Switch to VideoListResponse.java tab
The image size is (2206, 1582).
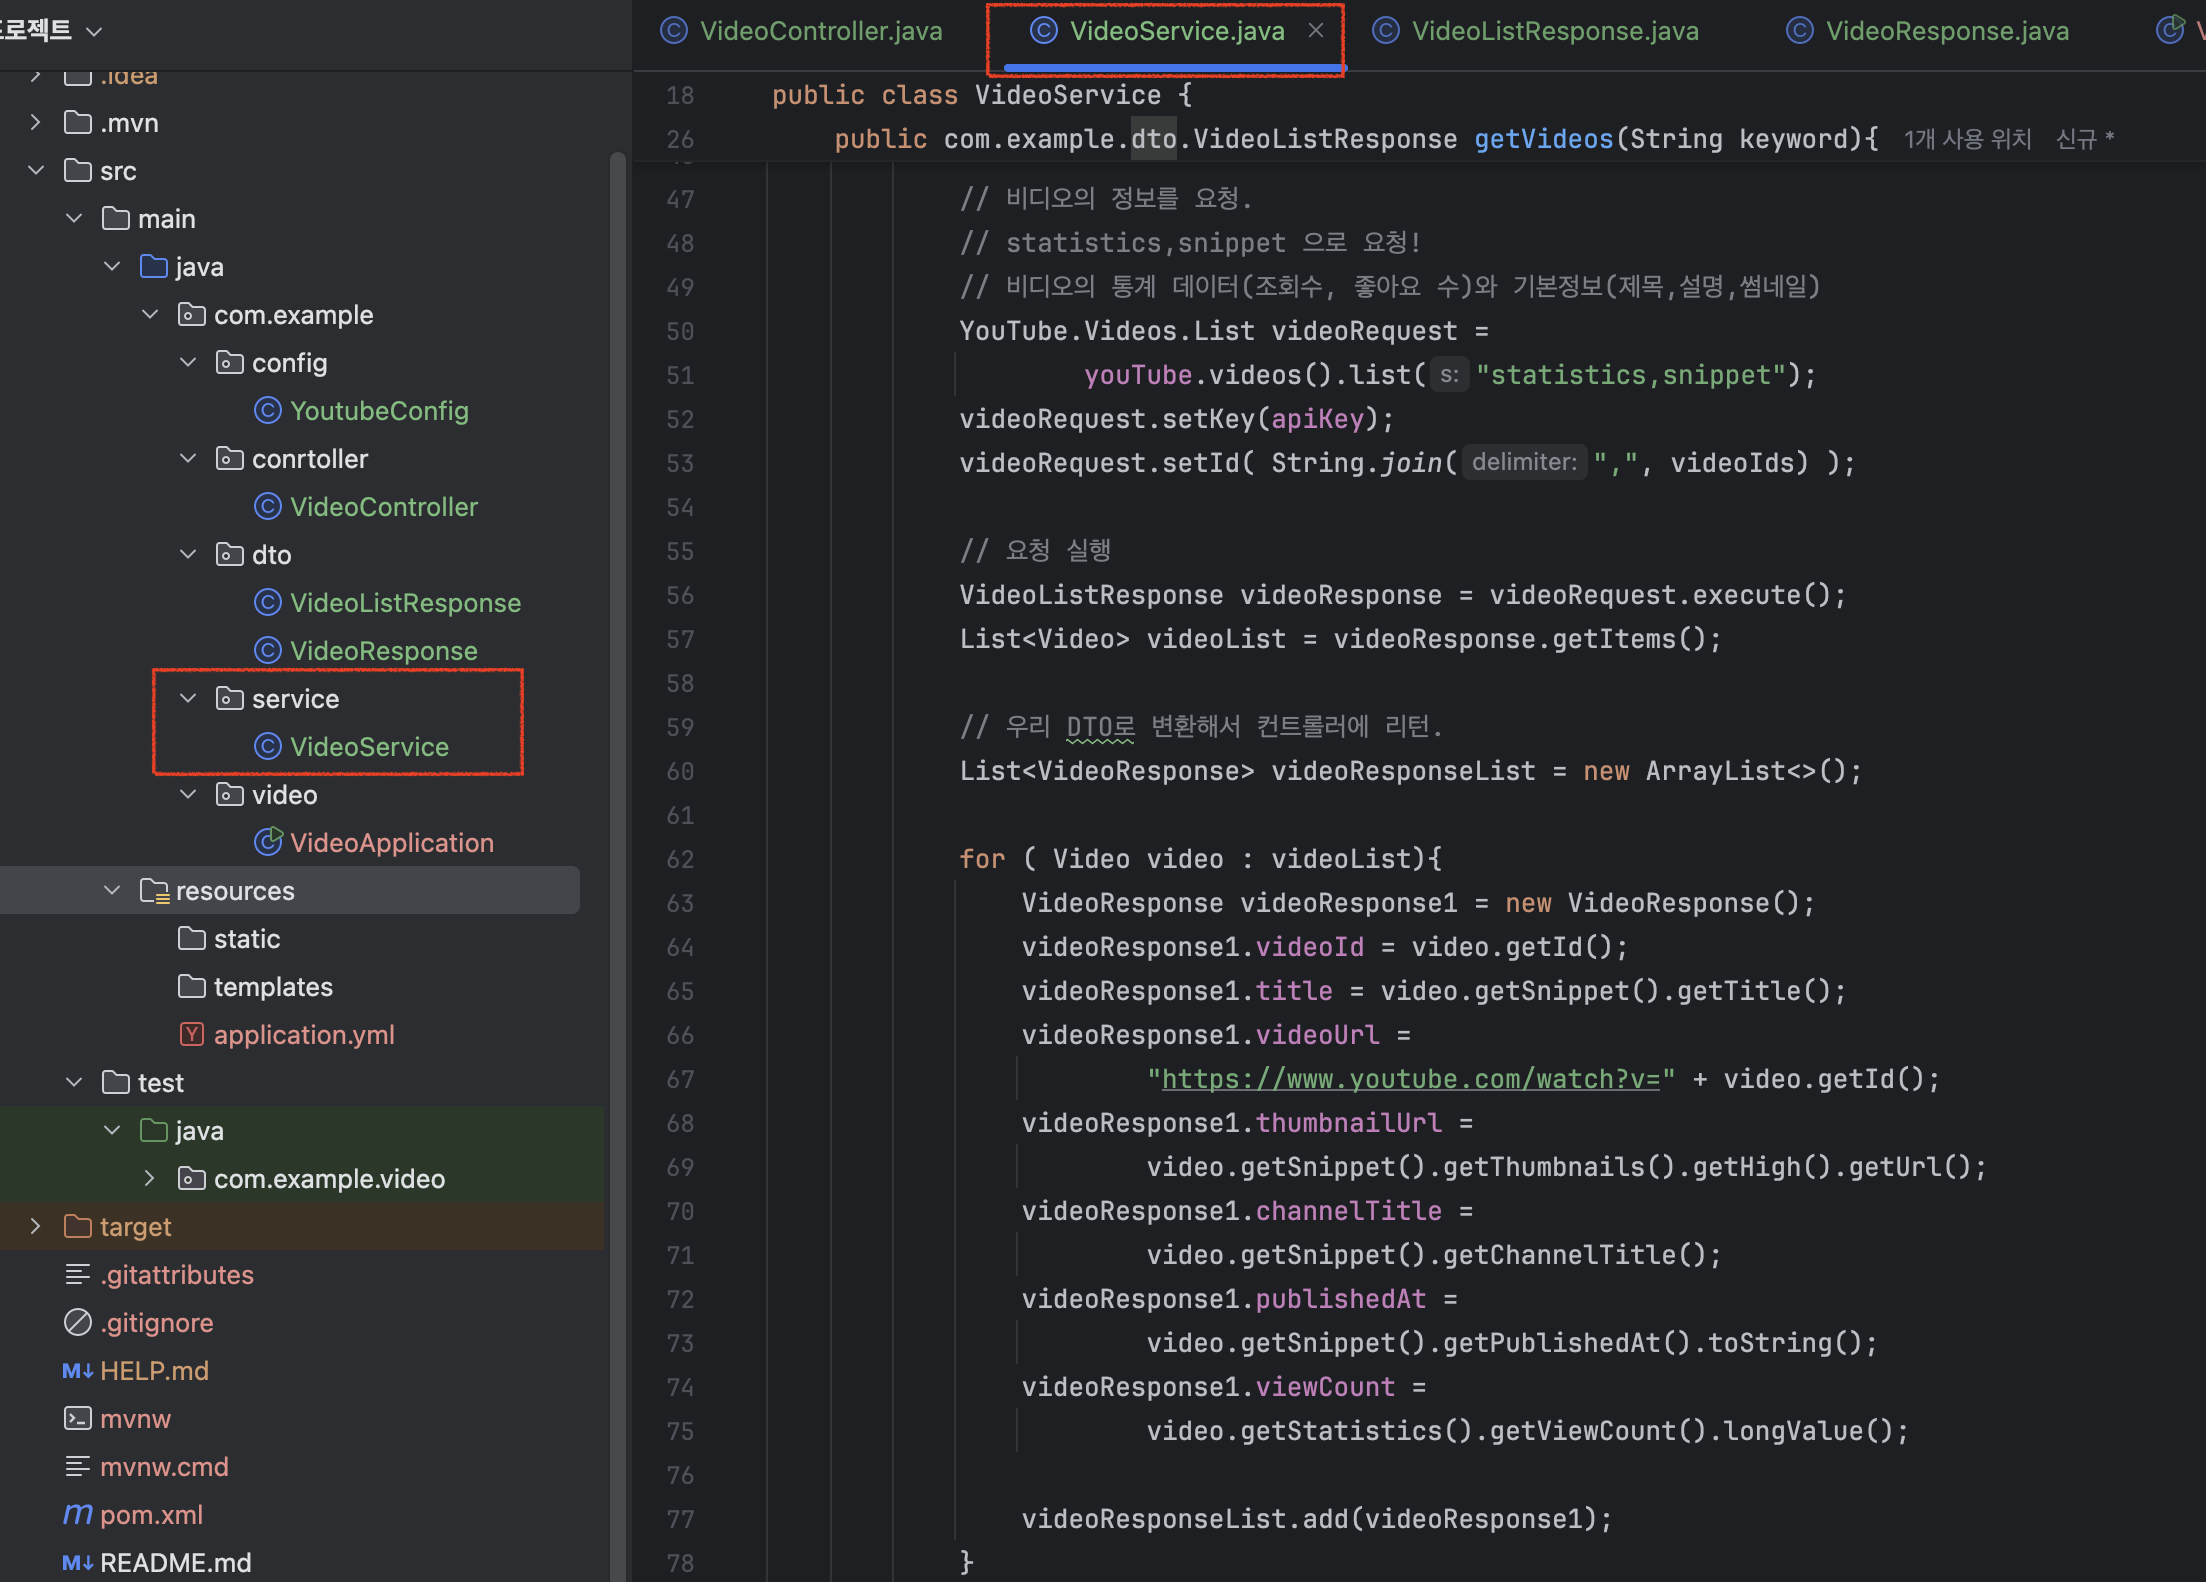tap(1536, 31)
